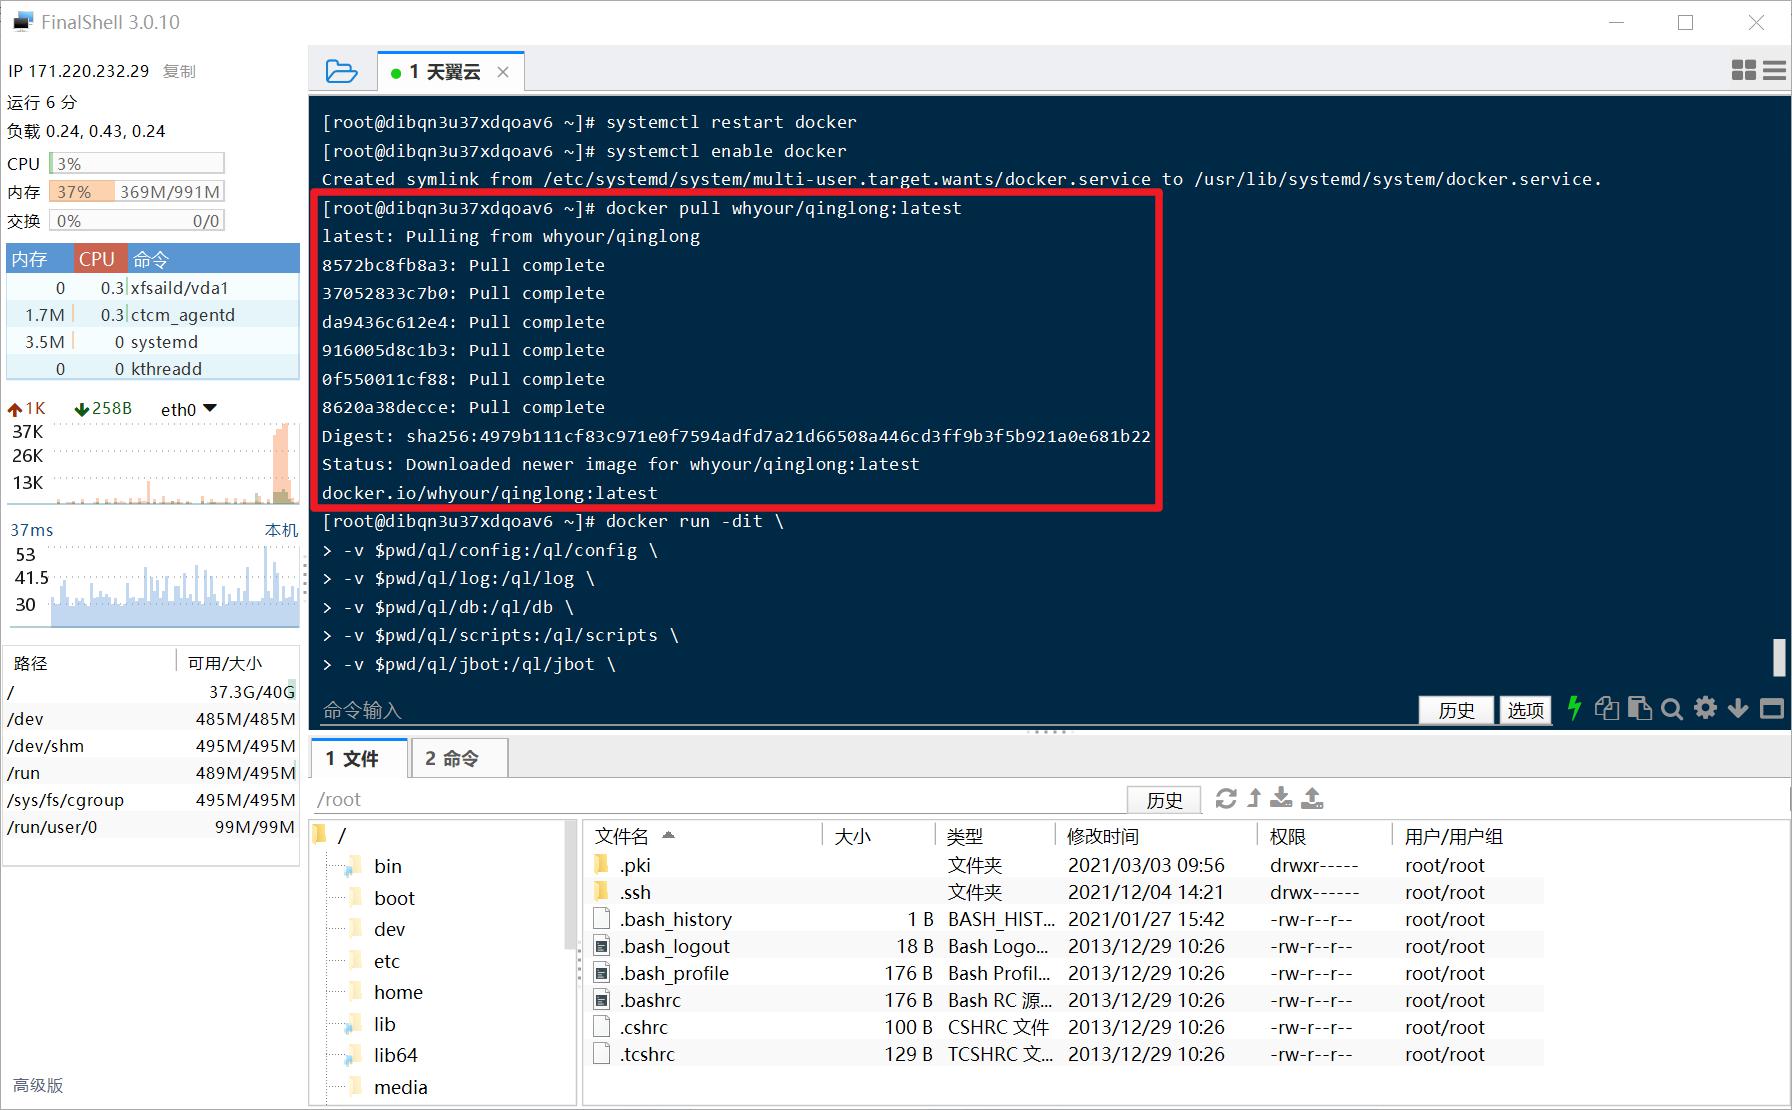Image resolution: width=1792 pixels, height=1110 pixels.
Task: Open eth0 network interface dropdown
Action: (209, 409)
